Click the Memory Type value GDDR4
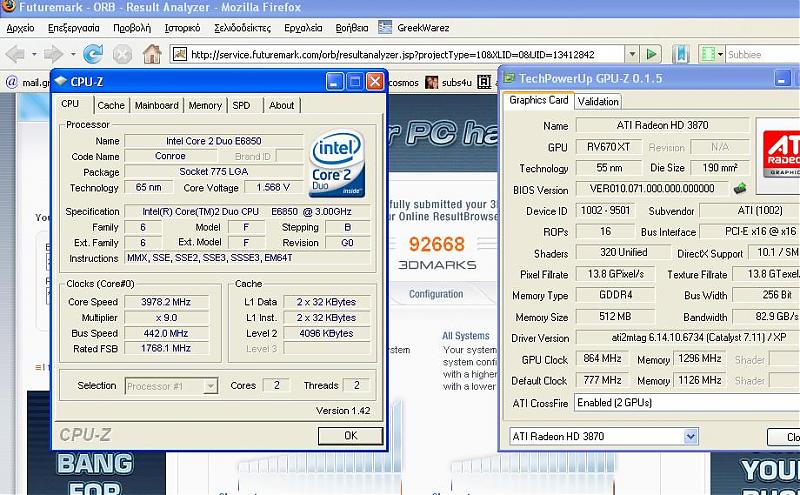Image resolution: width=800 pixels, height=495 pixels. (615, 294)
